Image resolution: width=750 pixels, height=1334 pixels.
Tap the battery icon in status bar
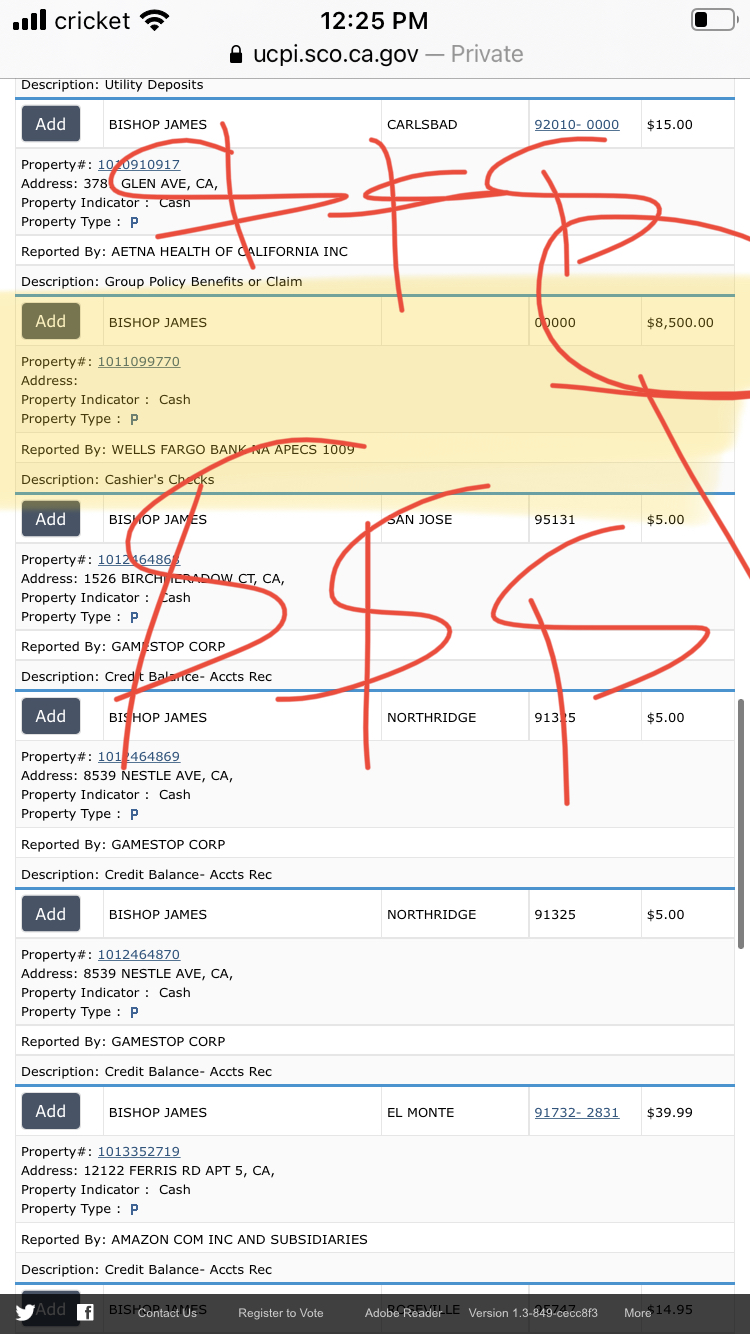pos(713,20)
